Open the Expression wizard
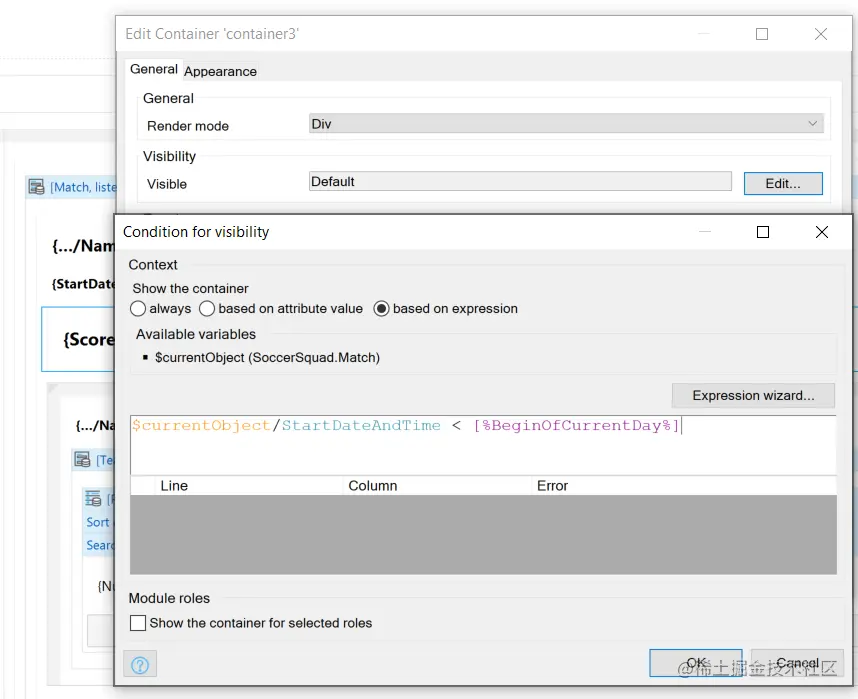The height and width of the screenshot is (699, 858). coord(753,395)
